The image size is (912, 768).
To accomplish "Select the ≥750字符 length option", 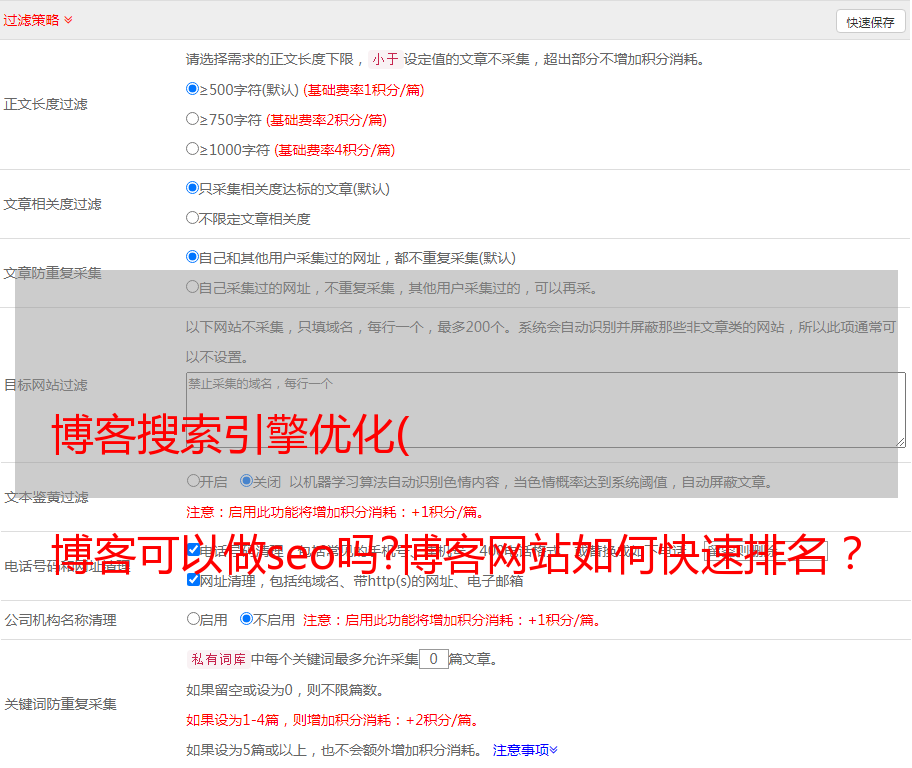I will pos(193,119).
